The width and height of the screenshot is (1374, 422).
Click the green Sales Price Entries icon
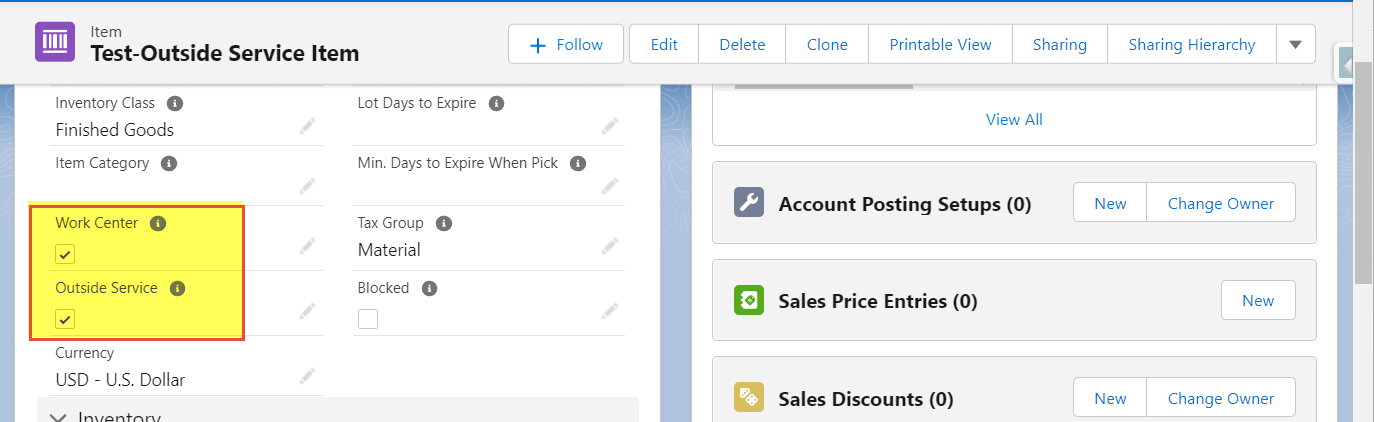tap(749, 300)
